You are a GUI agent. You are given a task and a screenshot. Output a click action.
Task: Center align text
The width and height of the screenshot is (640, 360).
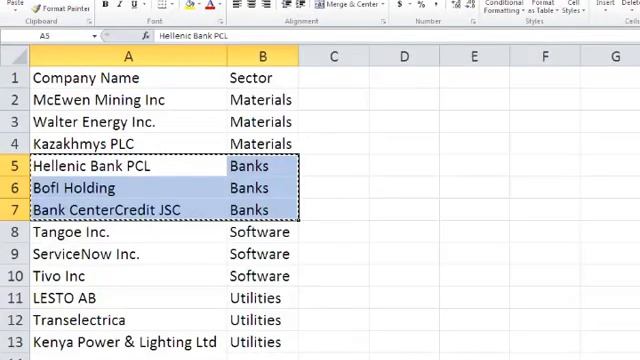251,4
